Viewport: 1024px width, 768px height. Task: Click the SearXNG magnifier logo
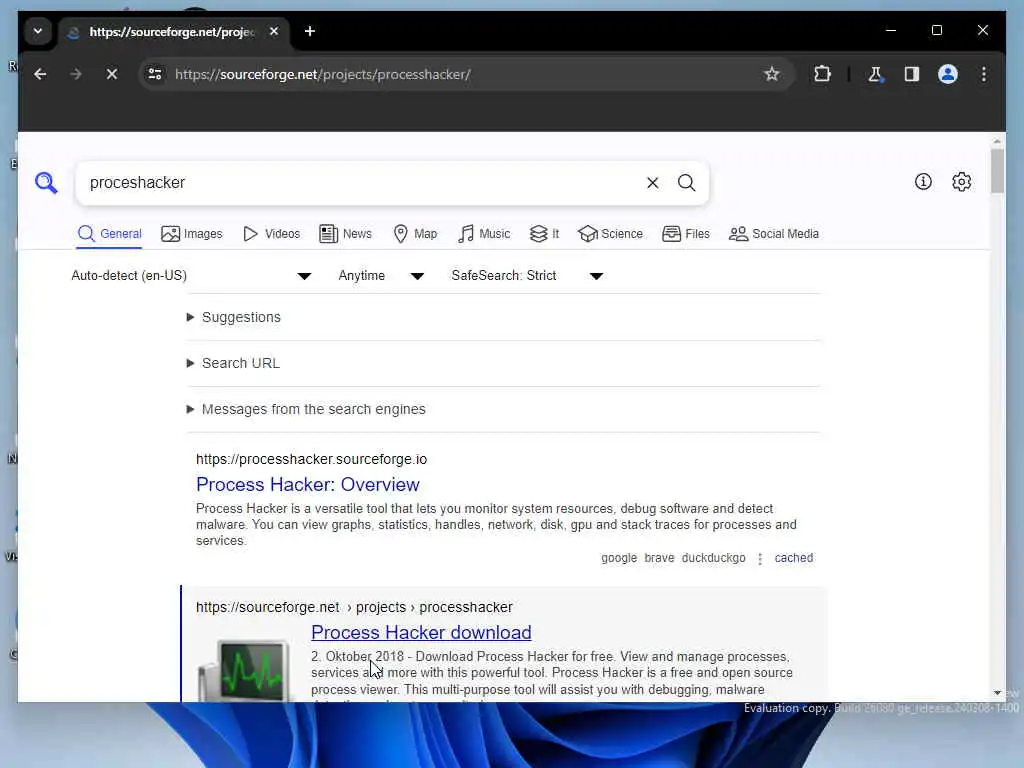(x=46, y=183)
